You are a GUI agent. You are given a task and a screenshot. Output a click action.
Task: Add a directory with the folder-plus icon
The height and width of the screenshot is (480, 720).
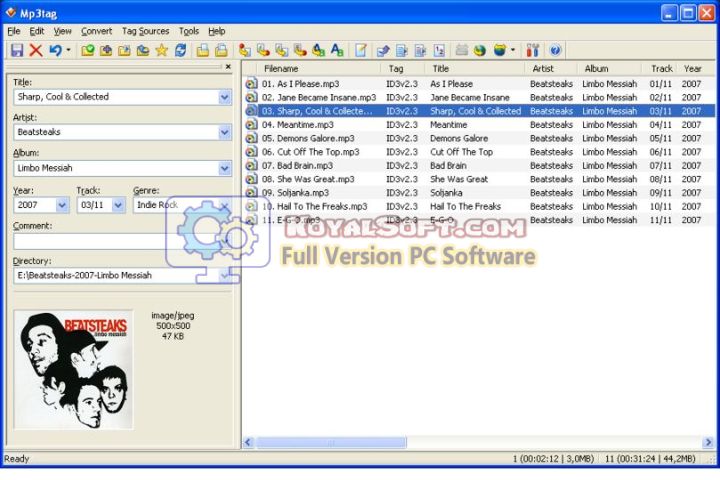106,50
